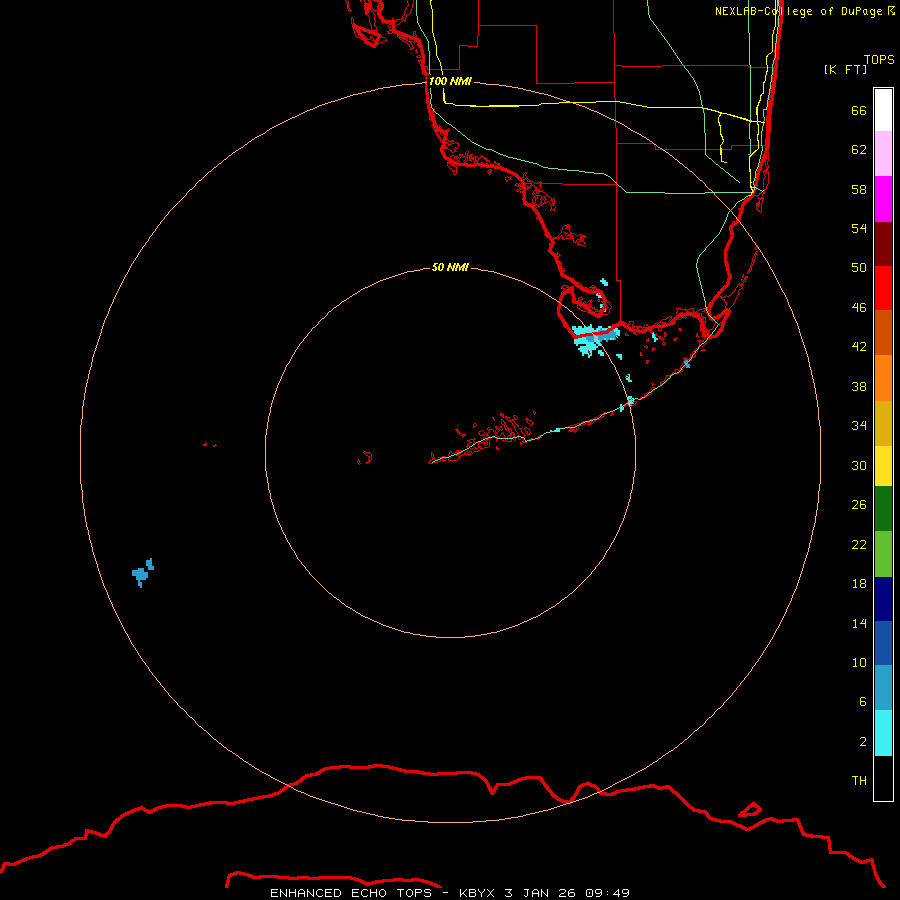Click the "38" legend value

pyautogui.click(x=859, y=386)
